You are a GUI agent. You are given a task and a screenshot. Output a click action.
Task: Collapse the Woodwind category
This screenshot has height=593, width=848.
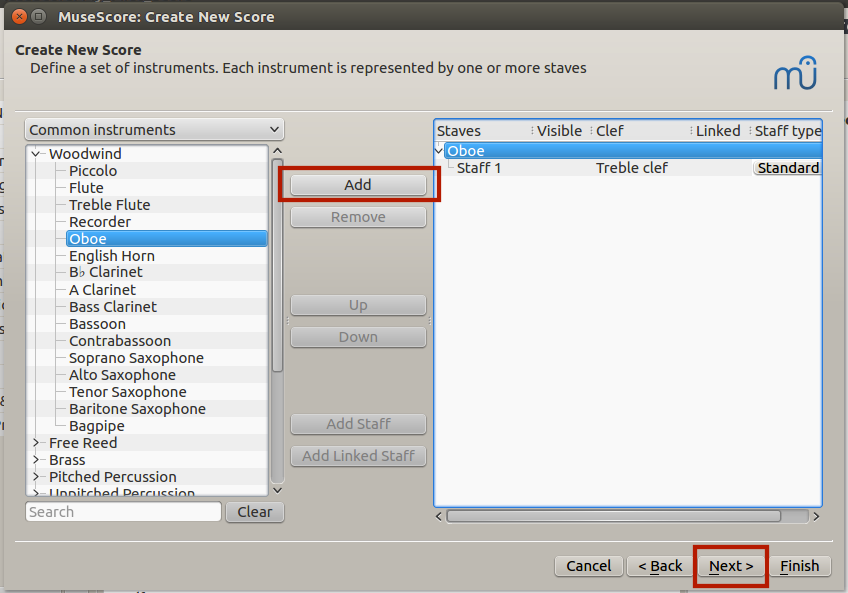click(x=36, y=154)
